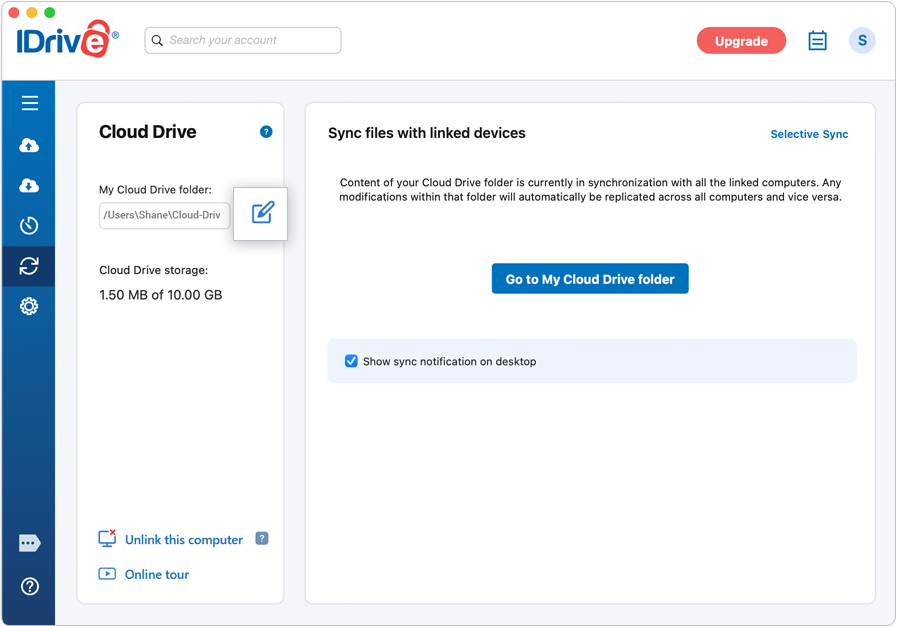Click the Cloud Drive heading
This screenshot has width=898, height=626.
click(x=148, y=132)
